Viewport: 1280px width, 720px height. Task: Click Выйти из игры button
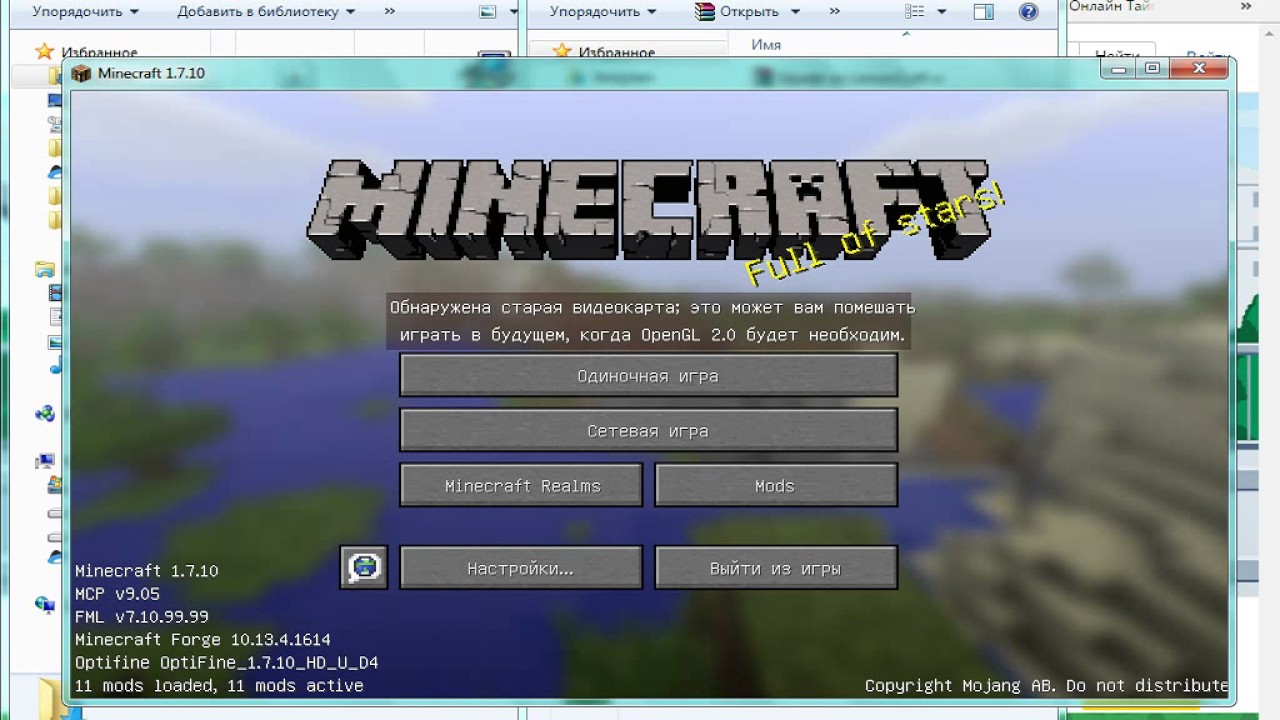coord(776,568)
